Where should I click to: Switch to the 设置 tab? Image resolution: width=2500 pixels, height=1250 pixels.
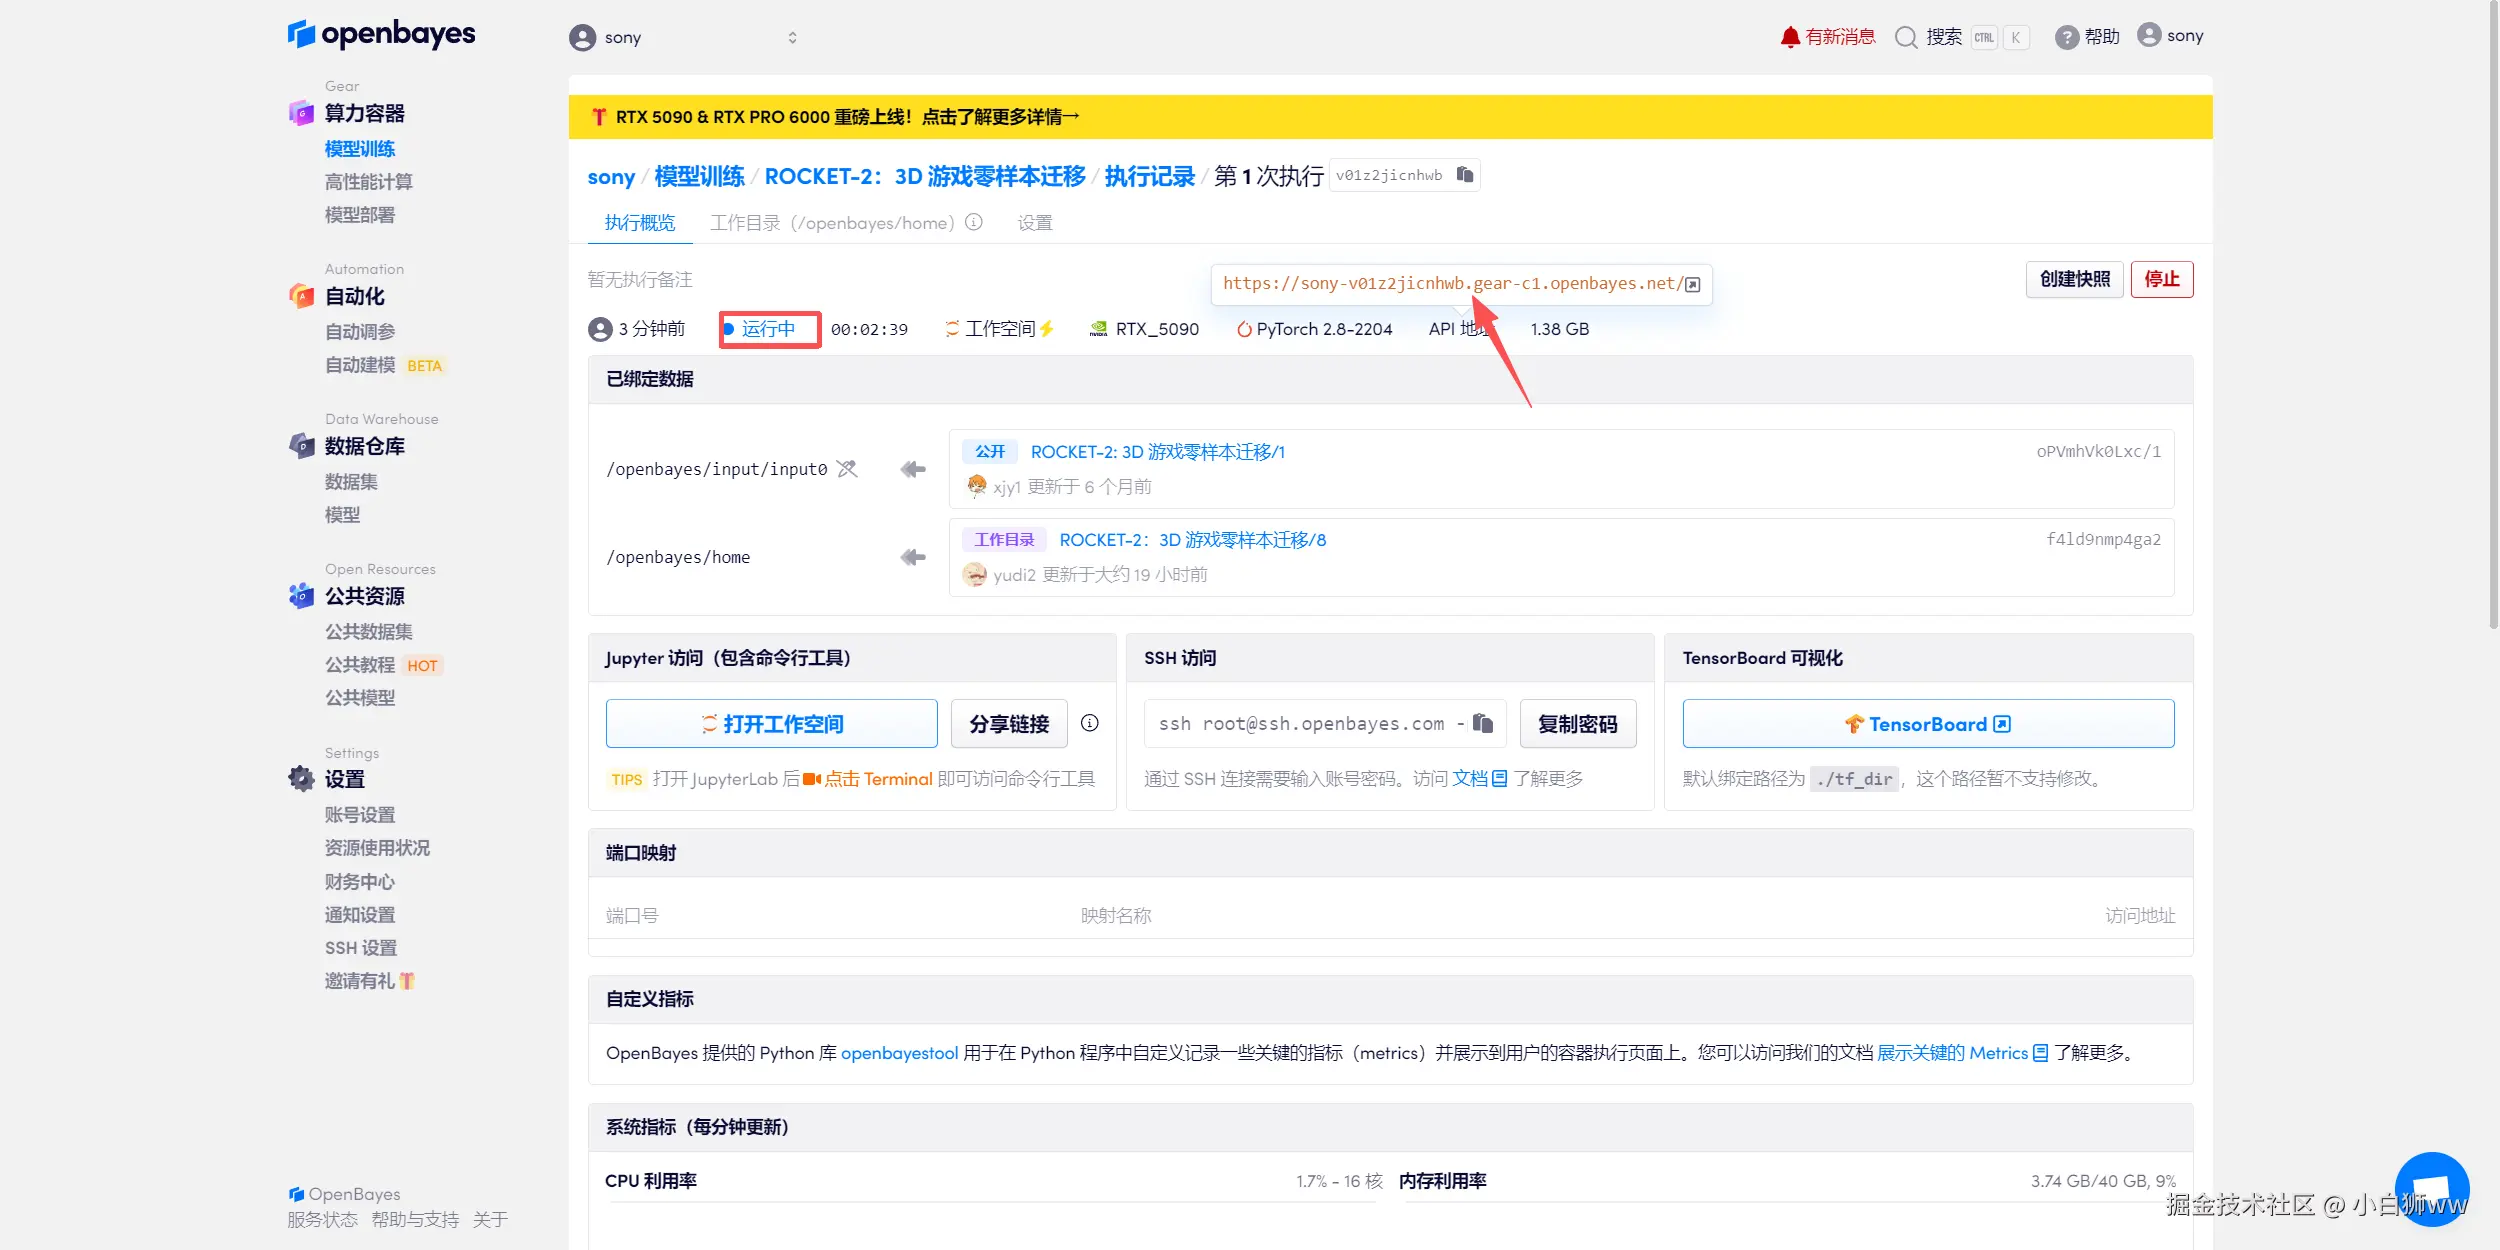(x=1034, y=222)
